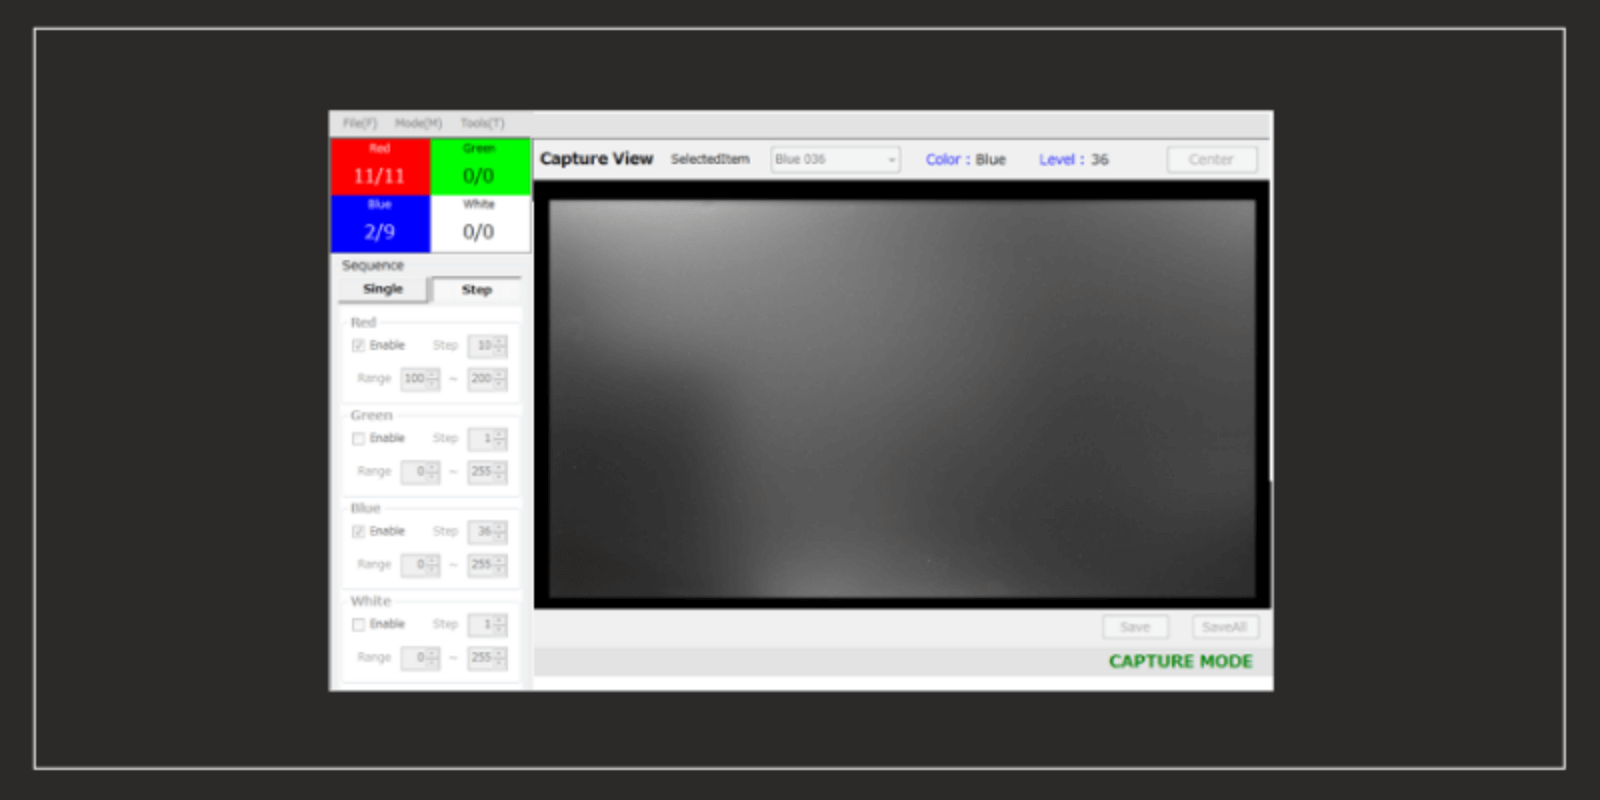Toggle the White Enable checkbox
Viewport: 1600px width, 800px height.
click(x=358, y=624)
